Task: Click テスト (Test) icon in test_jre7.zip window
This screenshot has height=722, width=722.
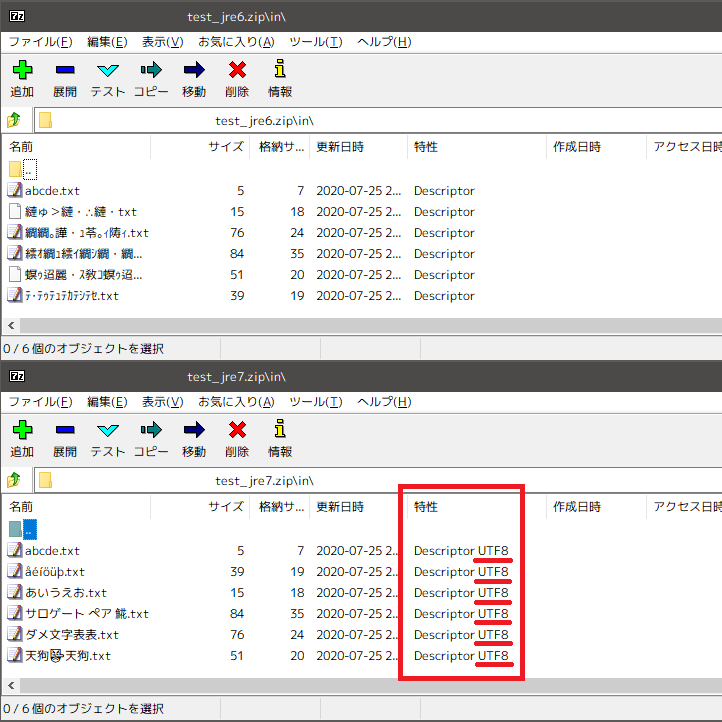Action: pyautogui.click(x=108, y=431)
